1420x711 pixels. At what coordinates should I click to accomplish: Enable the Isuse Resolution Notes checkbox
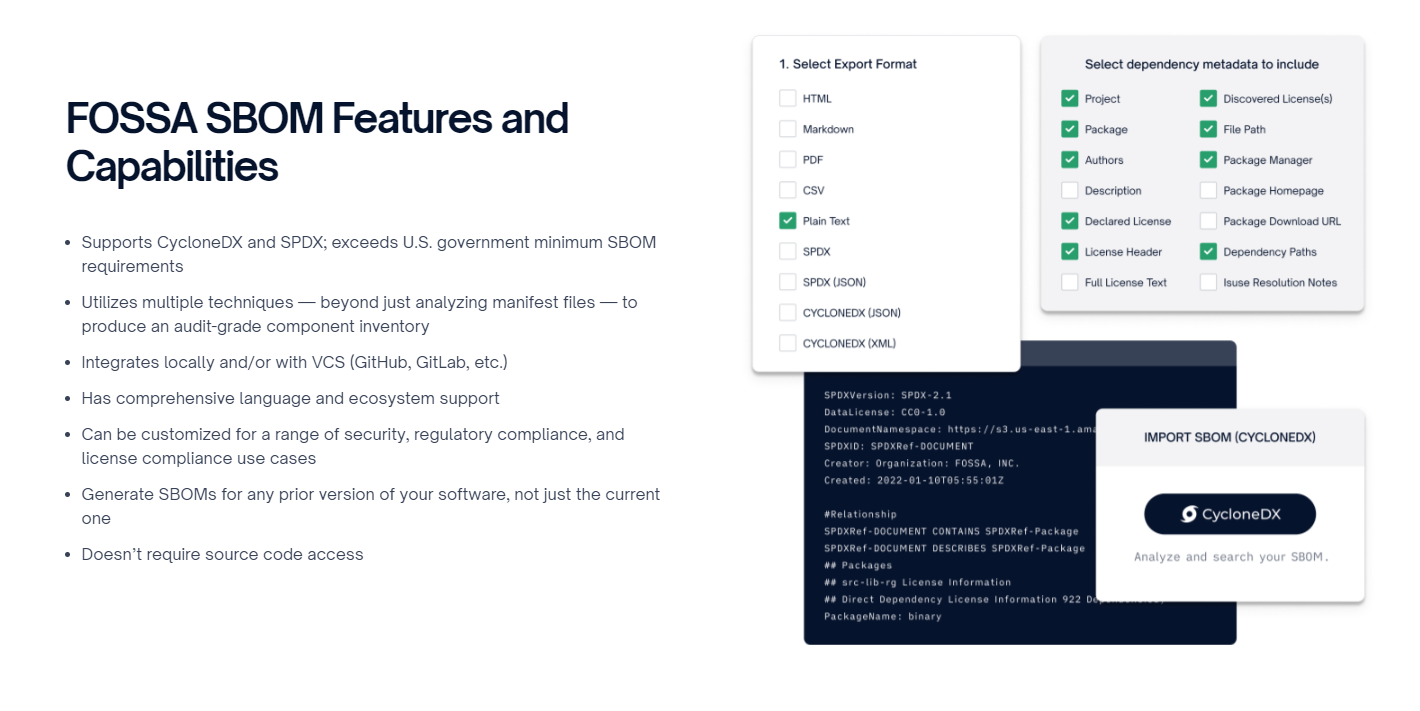[1208, 282]
